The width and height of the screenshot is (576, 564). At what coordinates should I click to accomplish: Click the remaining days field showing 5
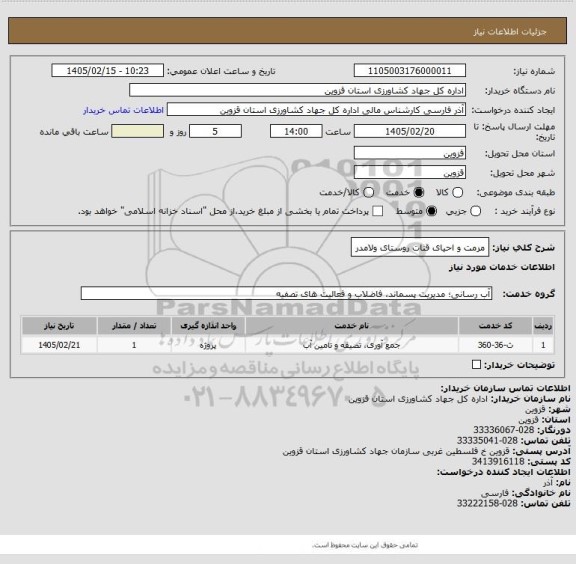click(x=215, y=131)
